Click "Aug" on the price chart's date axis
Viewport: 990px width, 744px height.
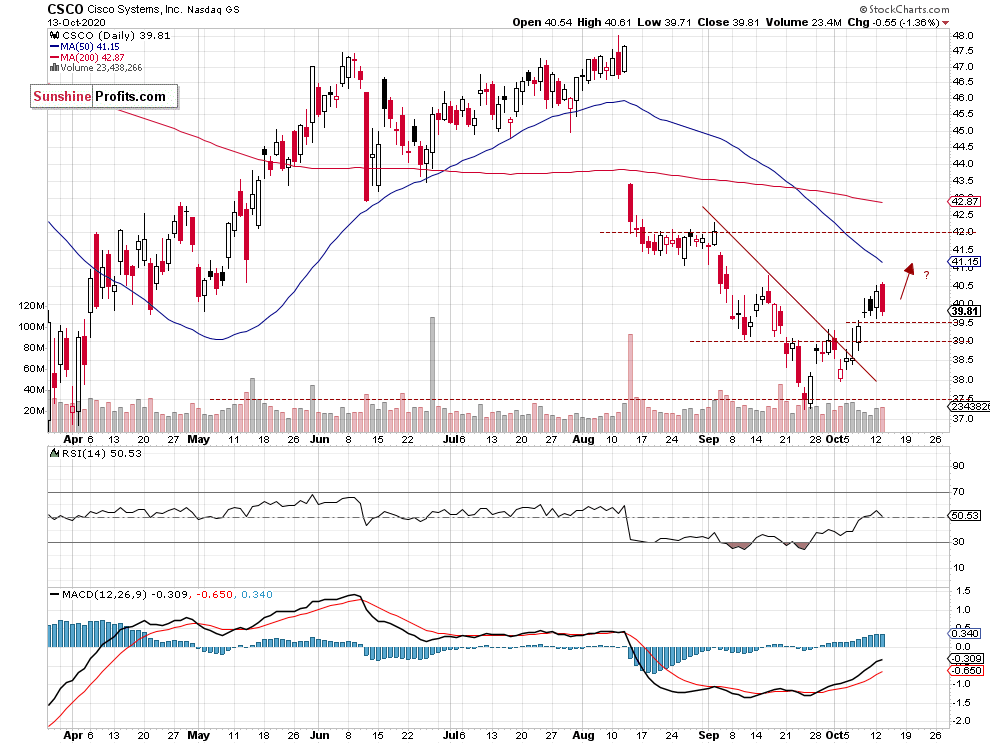pyautogui.click(x=584, y=439)
